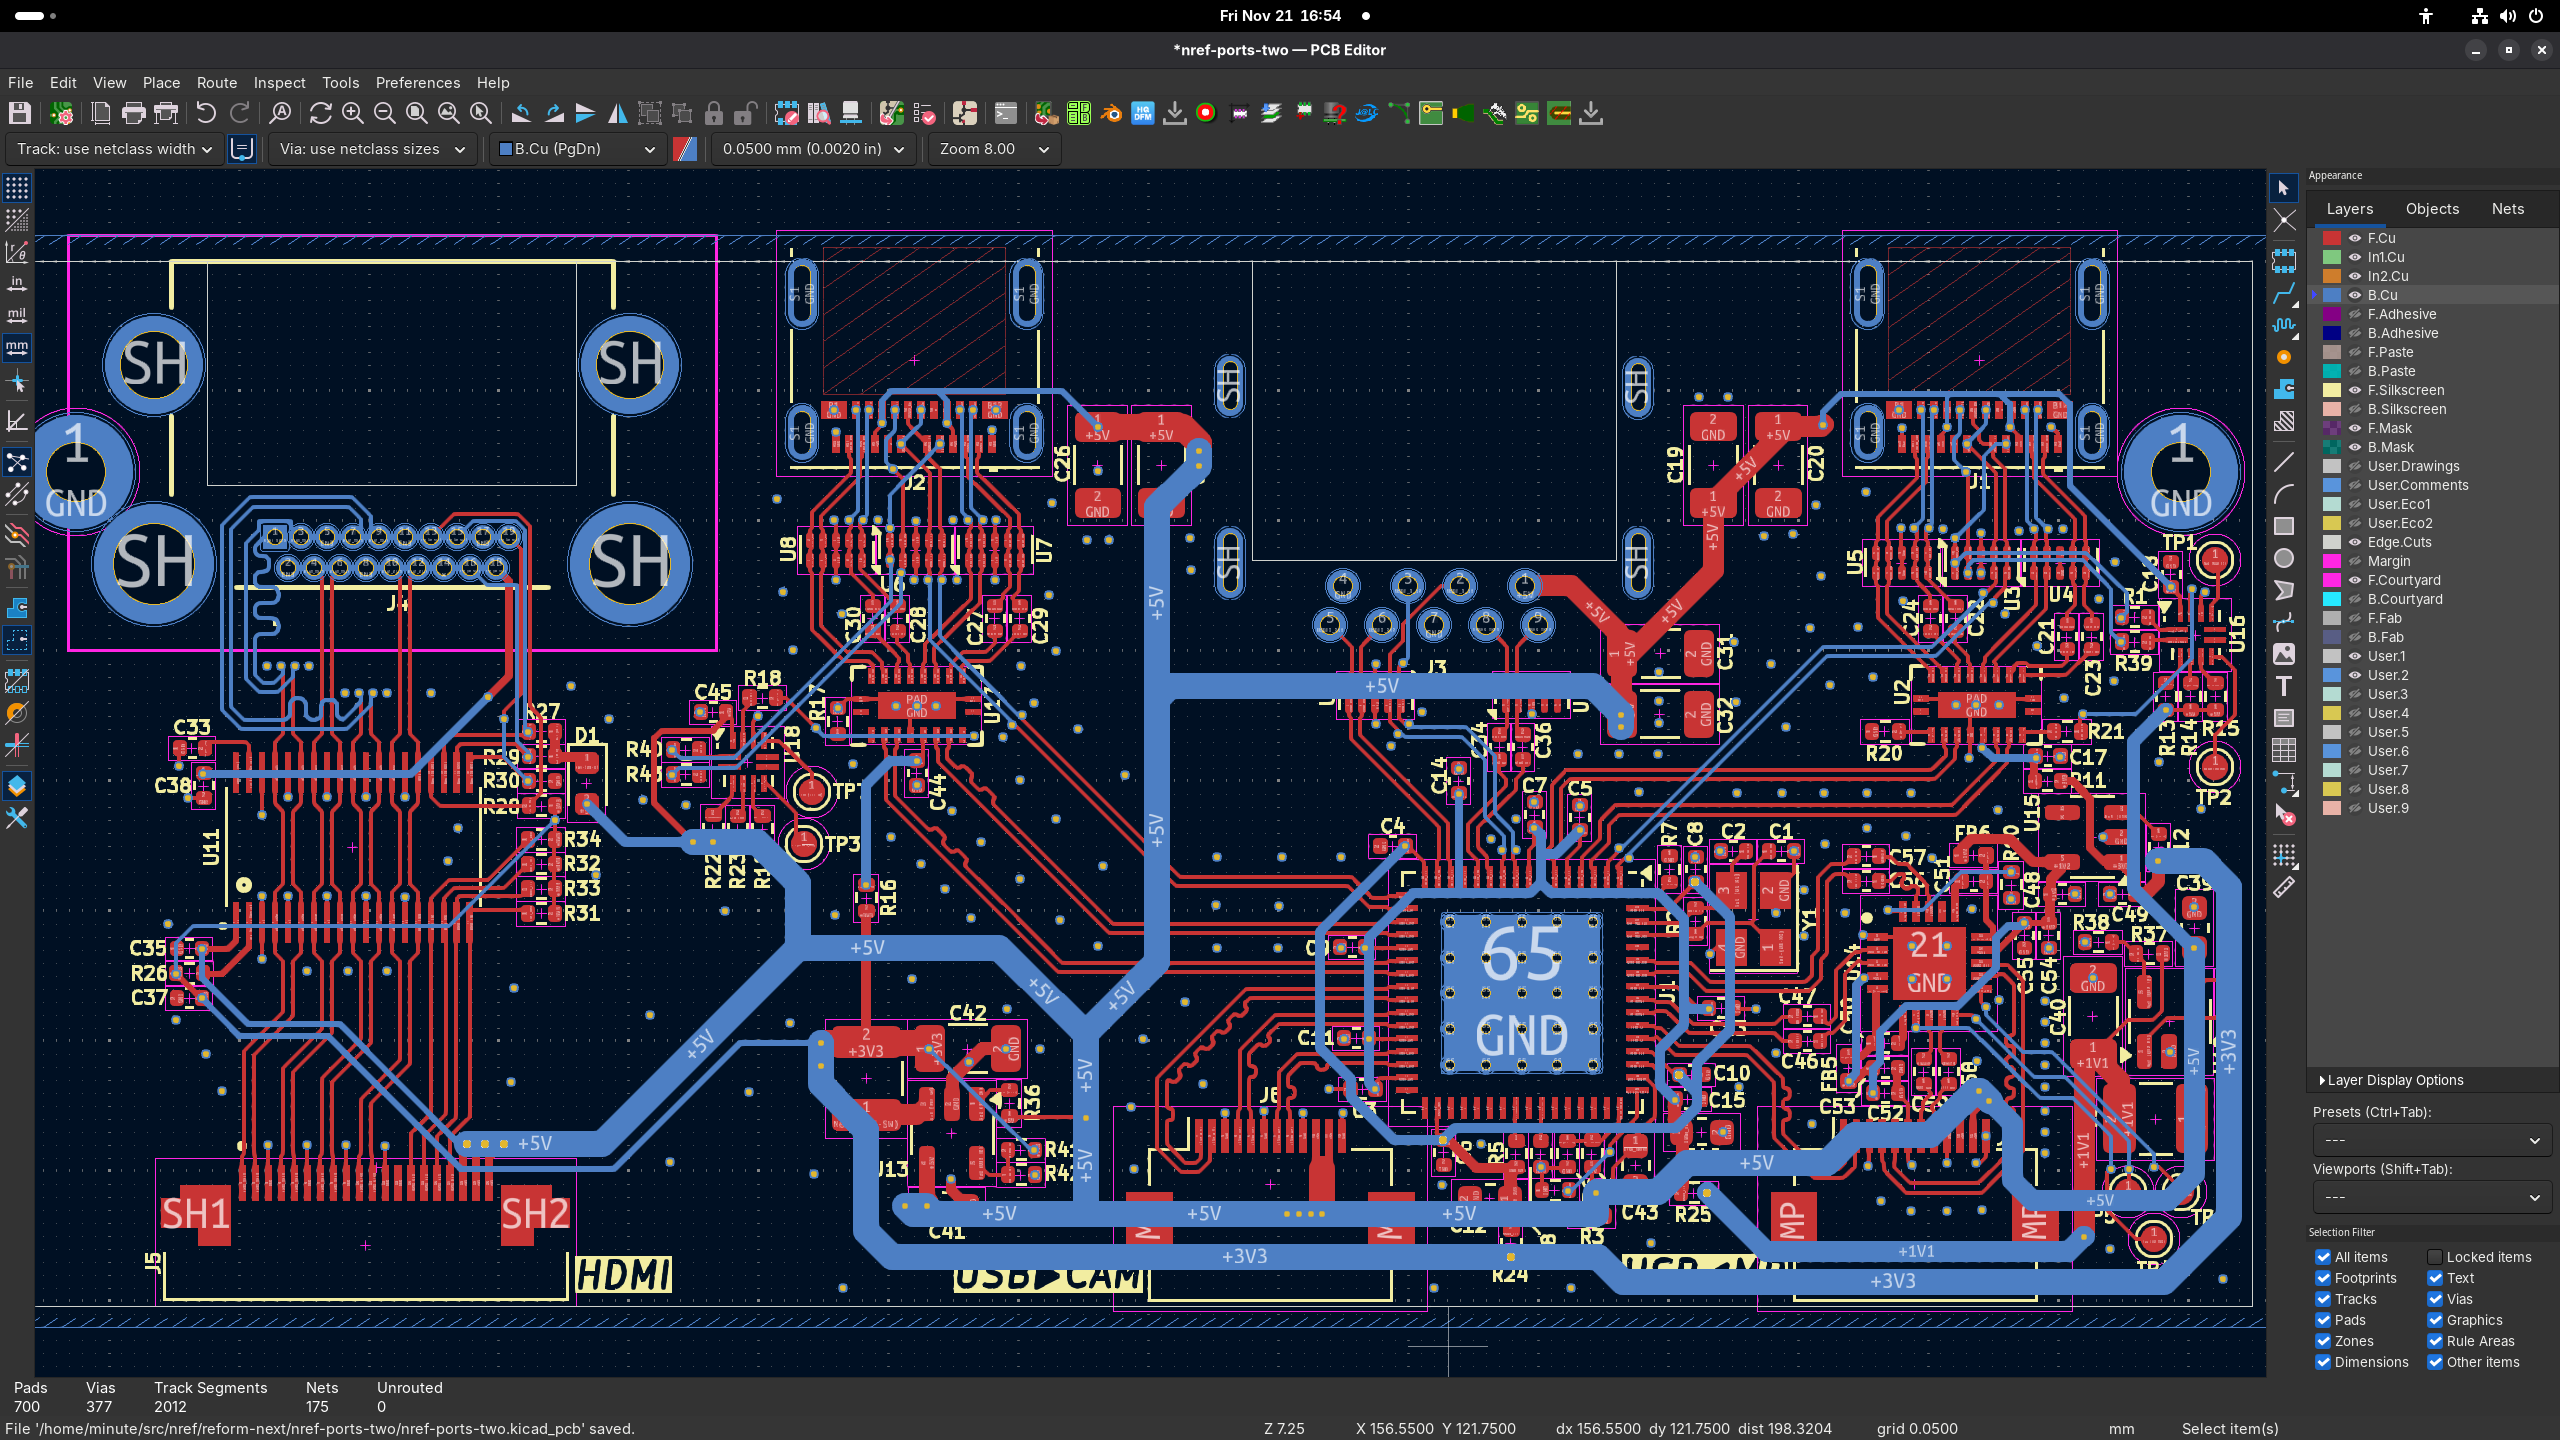Viewport: 2560px width, 1440px height.
Task: Select the Add Text tool
Action: (x=2284, y=686)
